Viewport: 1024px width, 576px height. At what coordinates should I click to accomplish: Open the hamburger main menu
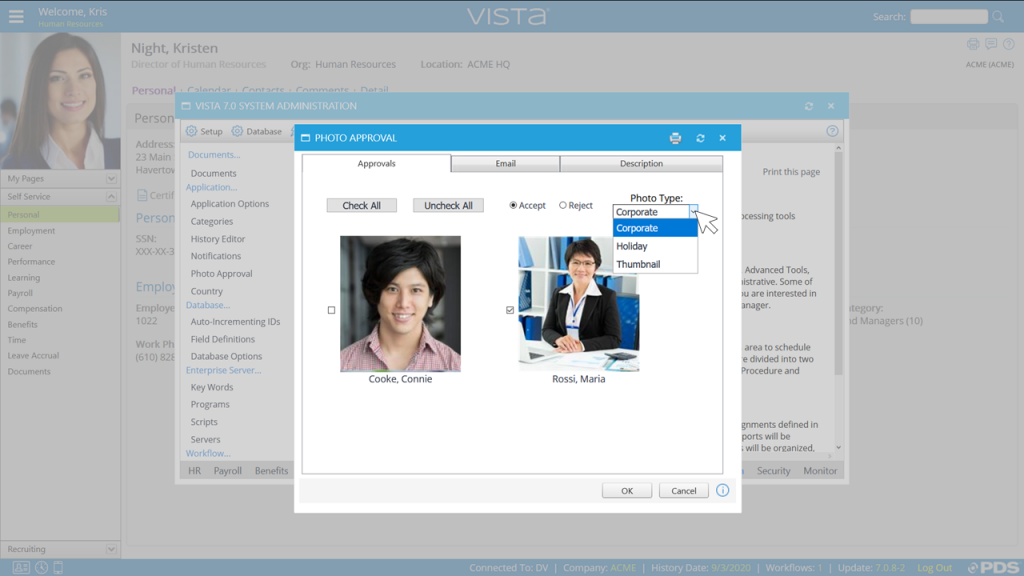pos(16,16)
